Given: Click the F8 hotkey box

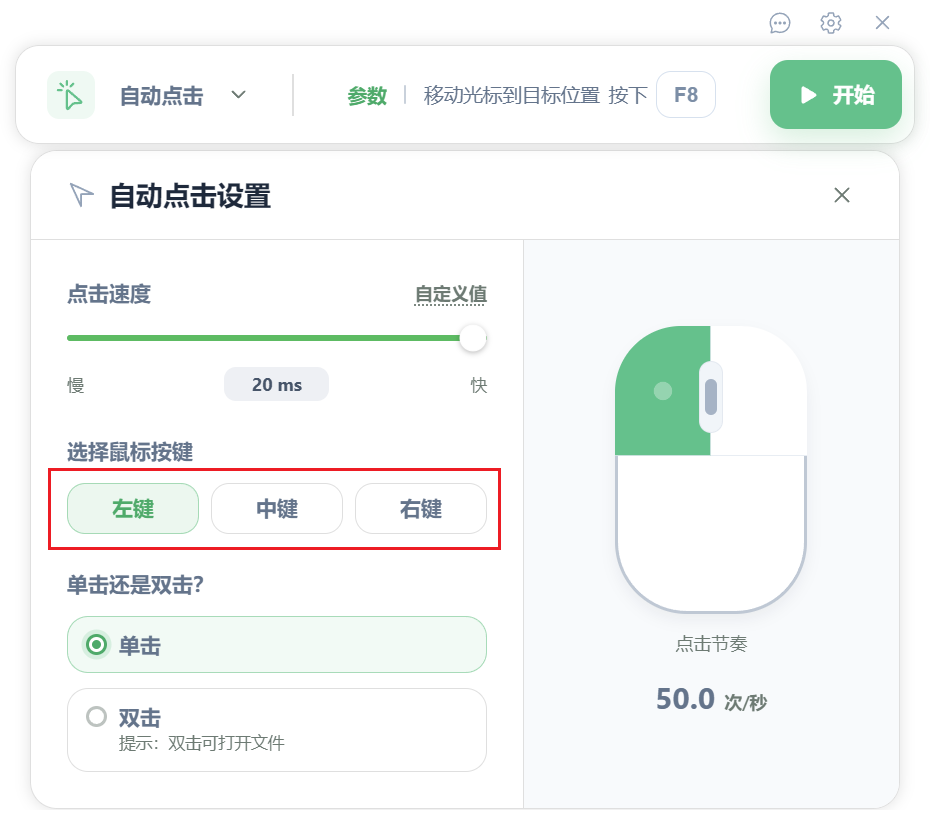Looking at the screenshot, I should click(686, 95).
